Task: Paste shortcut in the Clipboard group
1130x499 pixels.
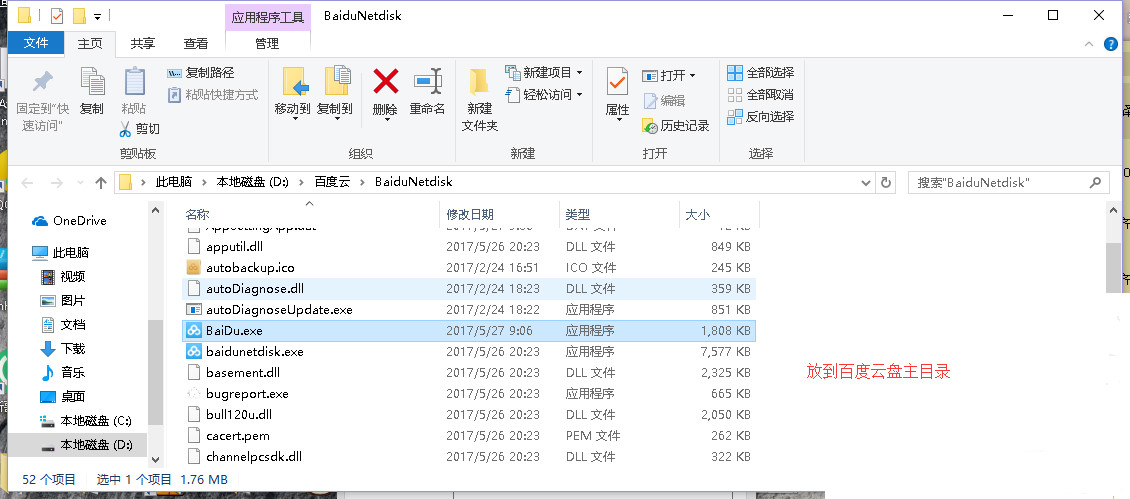Action: (x=212, y=94)
